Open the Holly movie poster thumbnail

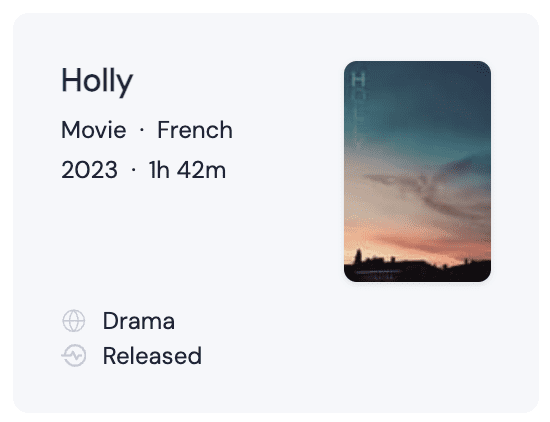click(417, 172)
